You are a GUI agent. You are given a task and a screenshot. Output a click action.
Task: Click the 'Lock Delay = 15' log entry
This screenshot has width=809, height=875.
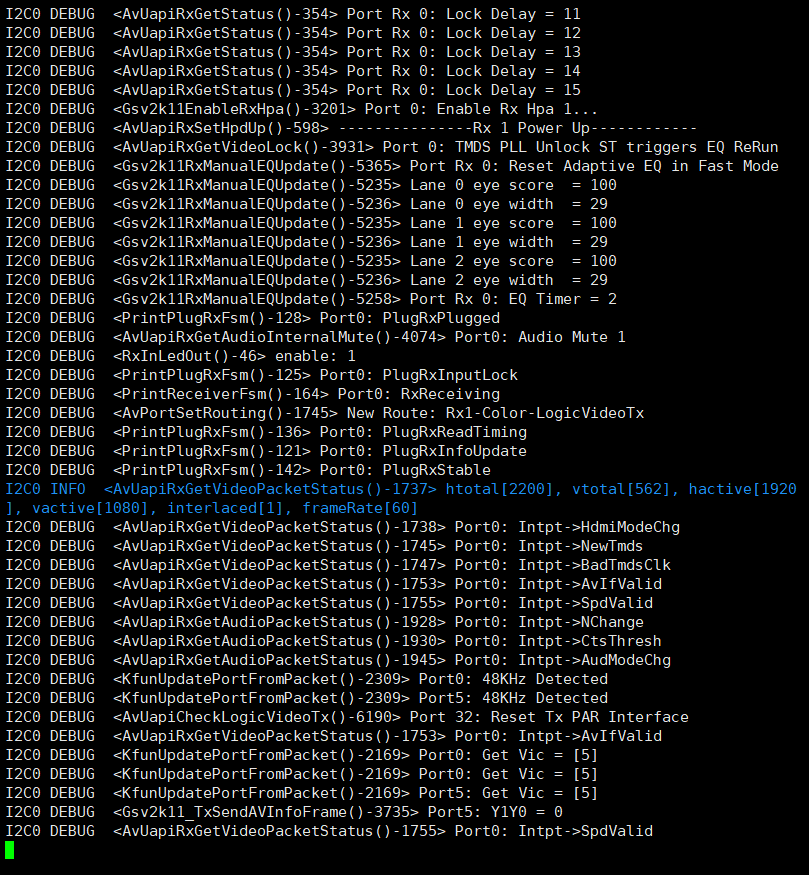[293, 90]
